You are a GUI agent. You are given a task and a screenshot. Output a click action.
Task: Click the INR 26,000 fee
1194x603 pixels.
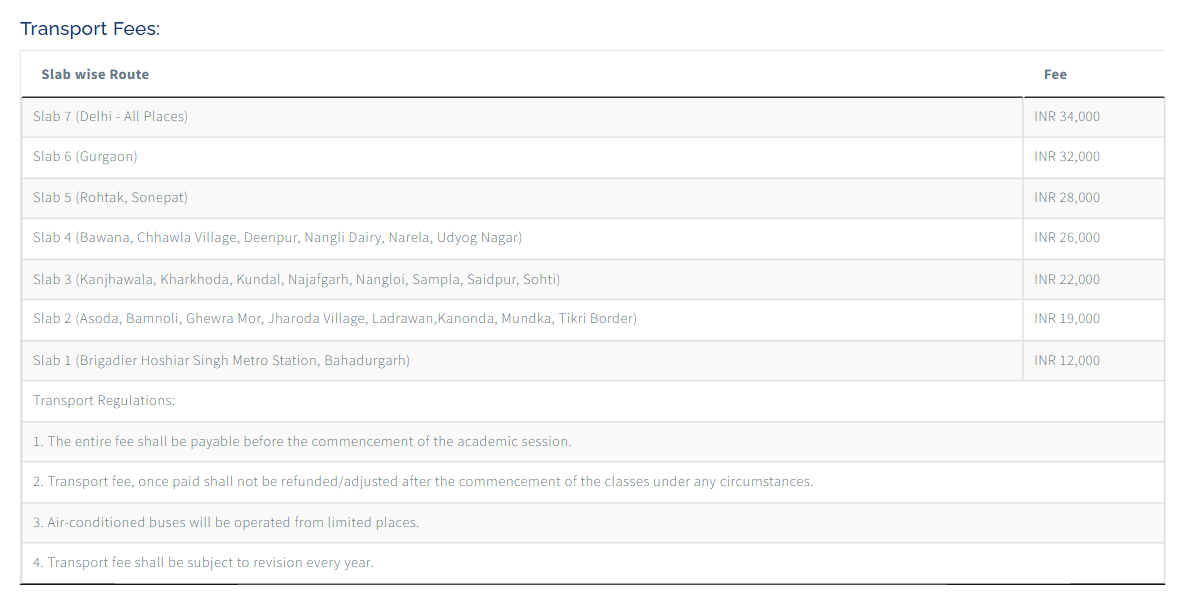pyautogui.click(x=1067, y=238)
